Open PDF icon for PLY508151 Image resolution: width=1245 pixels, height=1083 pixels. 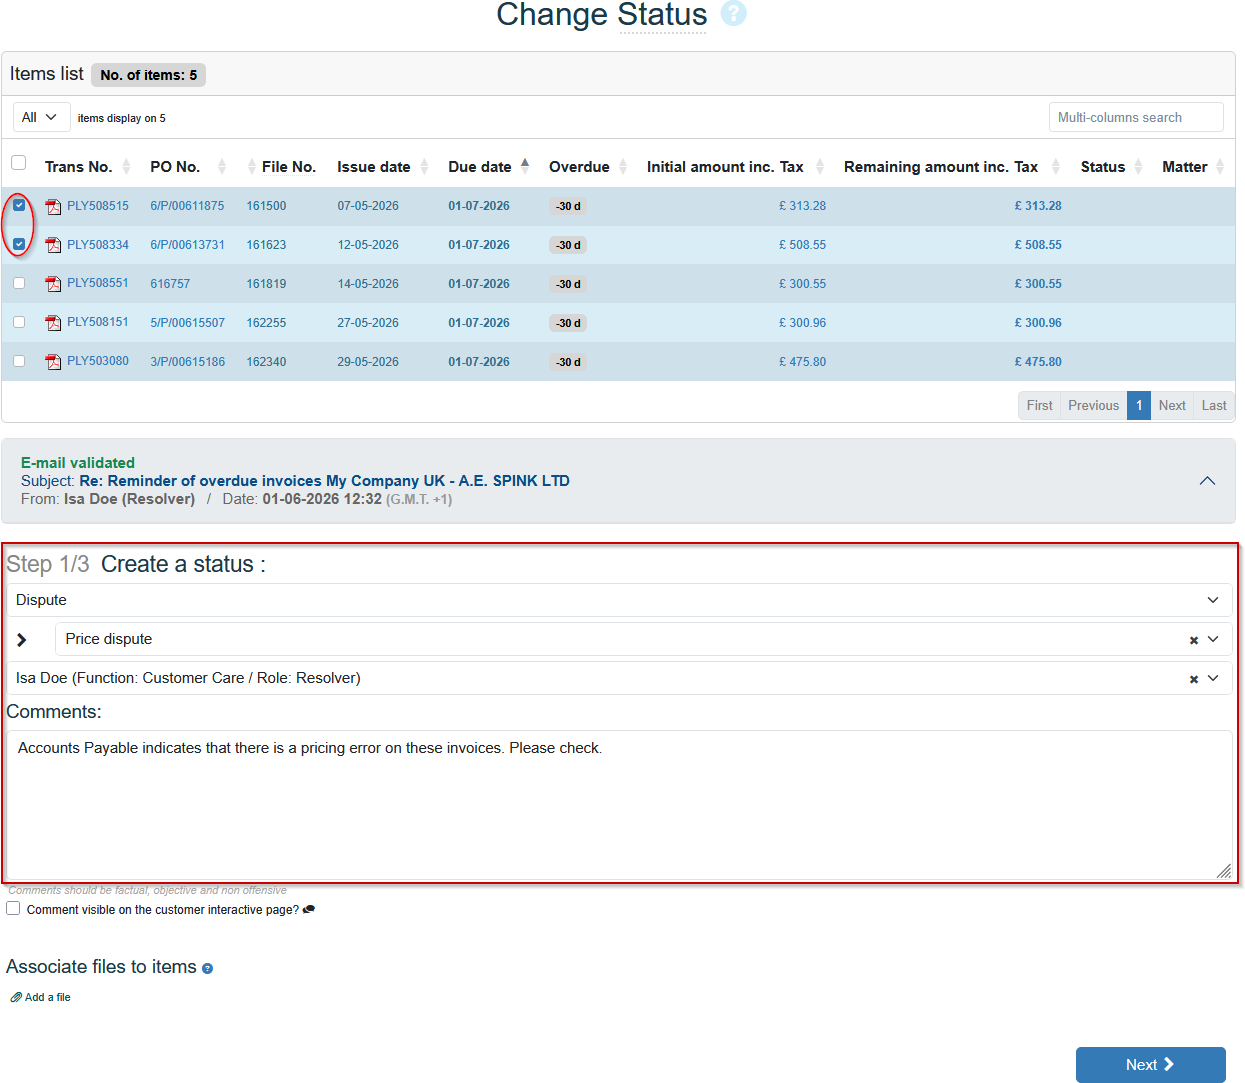[53, 323]
